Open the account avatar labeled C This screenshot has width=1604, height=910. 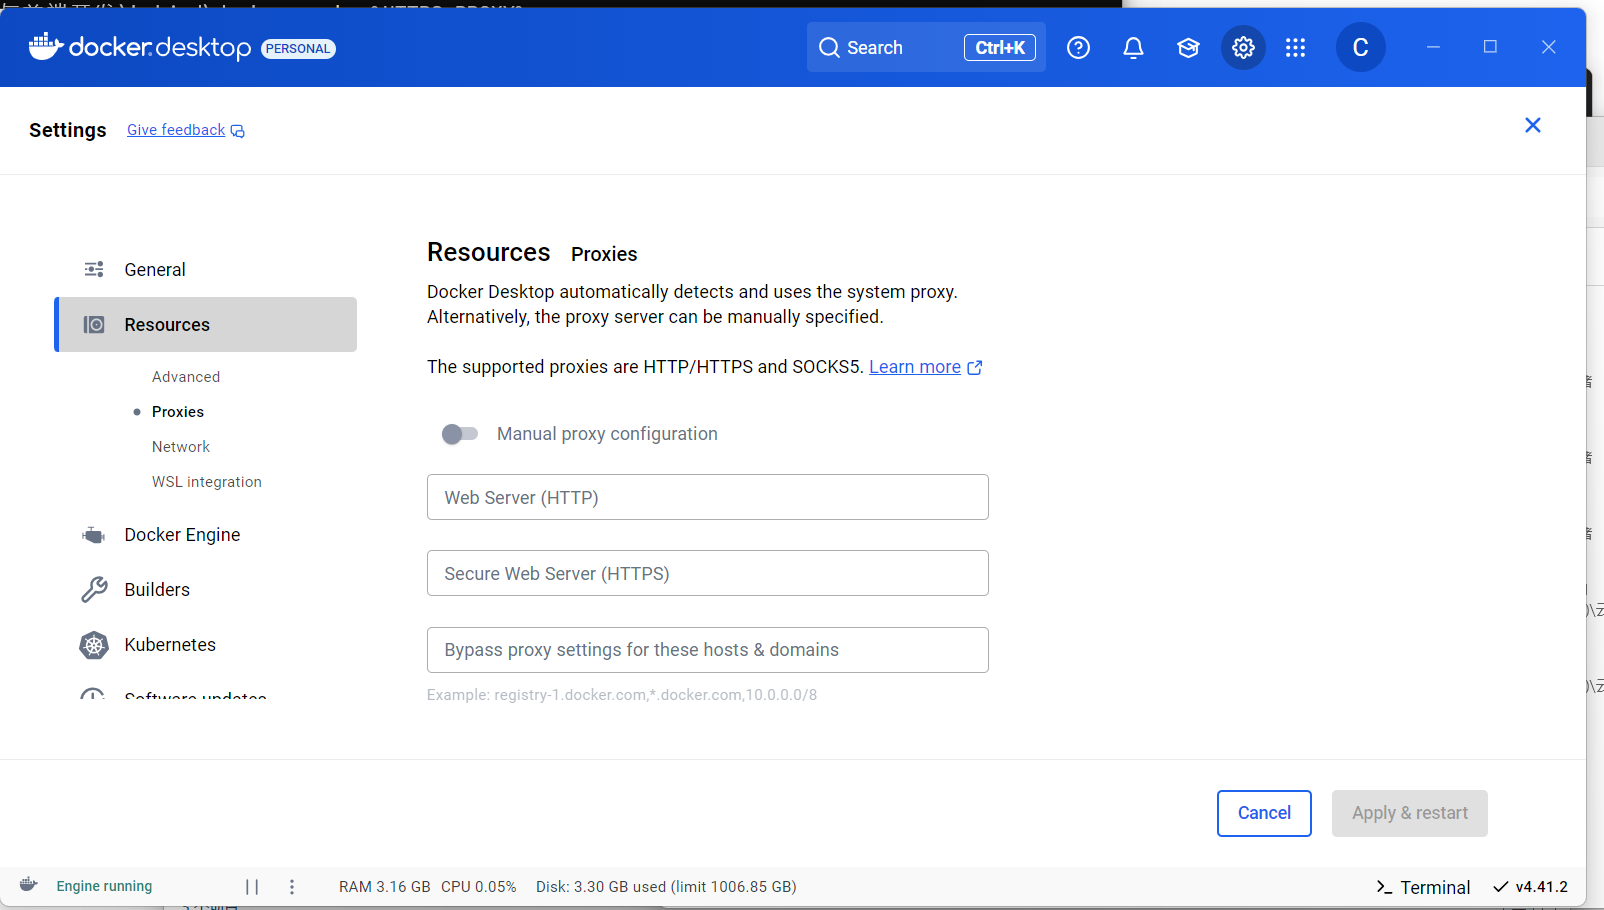[x=1360, y=47]
